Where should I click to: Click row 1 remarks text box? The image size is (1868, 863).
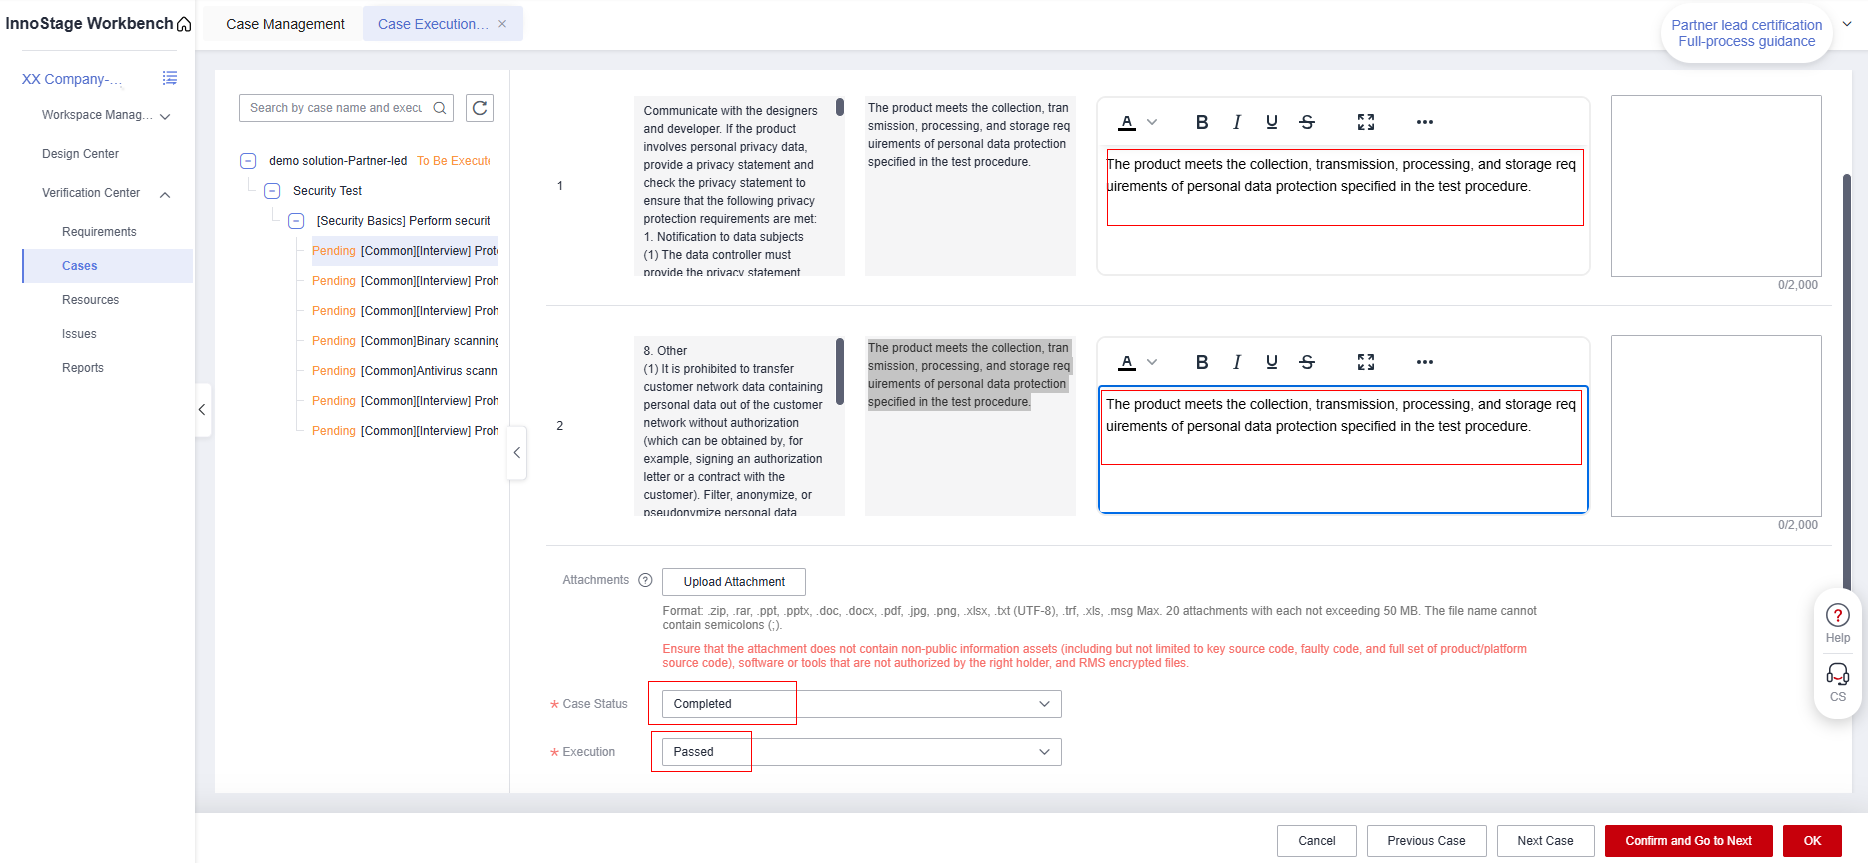(x=1716, y=186)
